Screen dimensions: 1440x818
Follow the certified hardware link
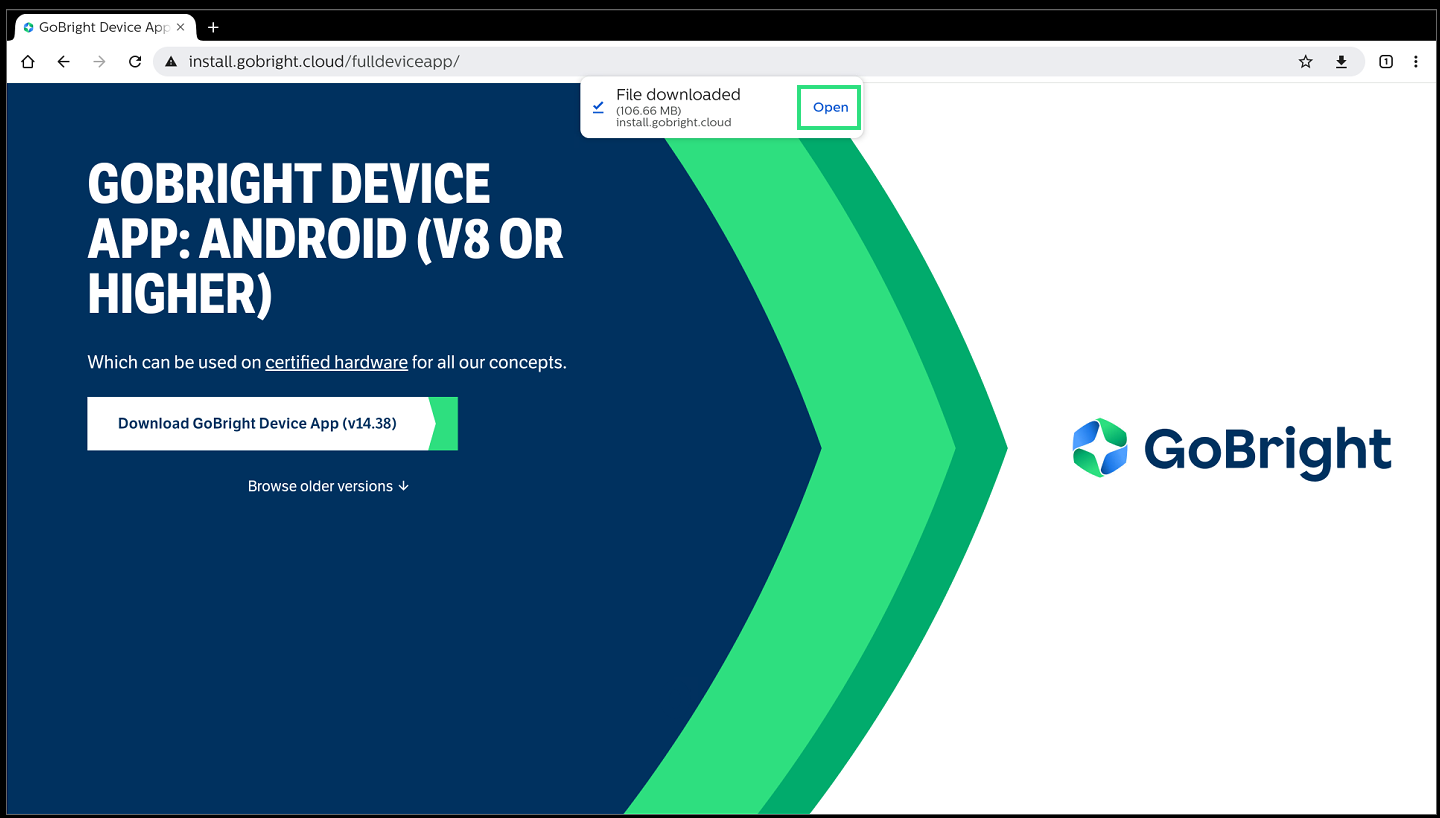336,362
